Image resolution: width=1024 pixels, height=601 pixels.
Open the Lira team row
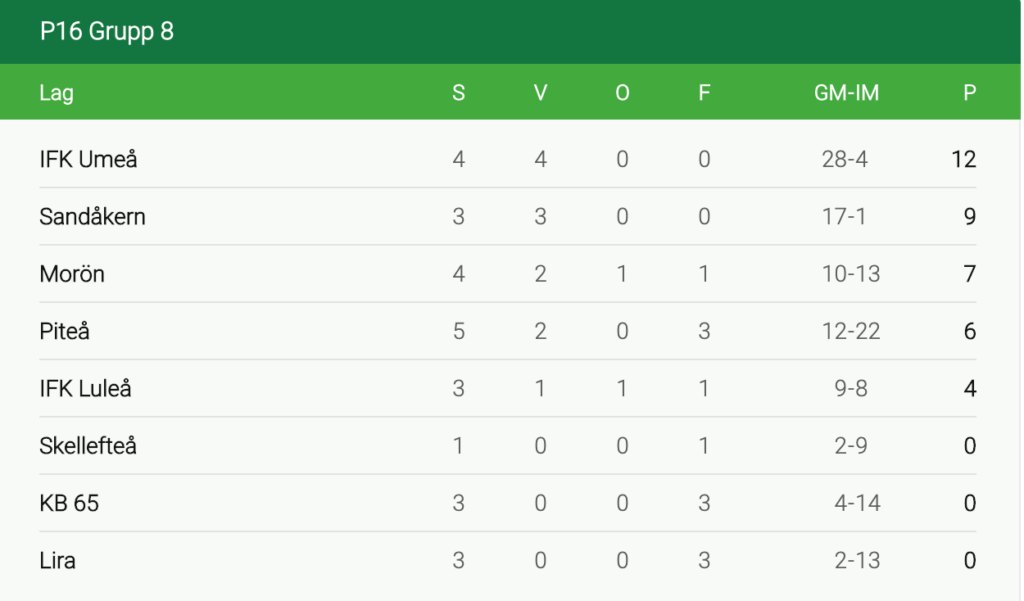57,561
